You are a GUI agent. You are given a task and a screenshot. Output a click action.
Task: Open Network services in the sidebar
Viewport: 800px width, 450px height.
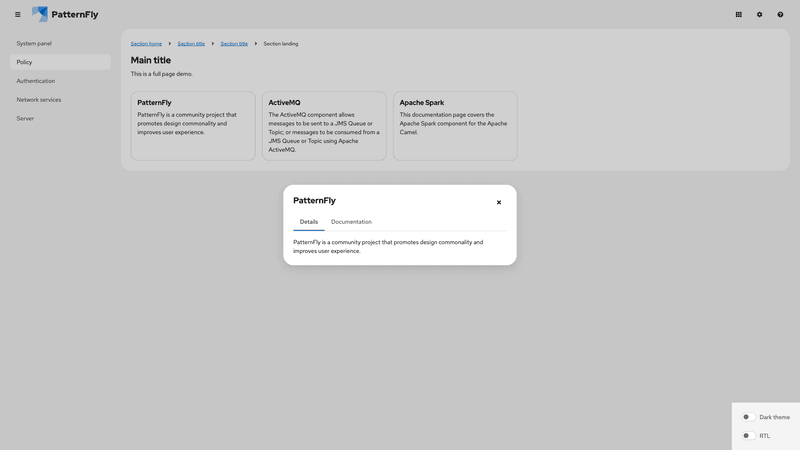pyautogui.click(x=60, y=99)
